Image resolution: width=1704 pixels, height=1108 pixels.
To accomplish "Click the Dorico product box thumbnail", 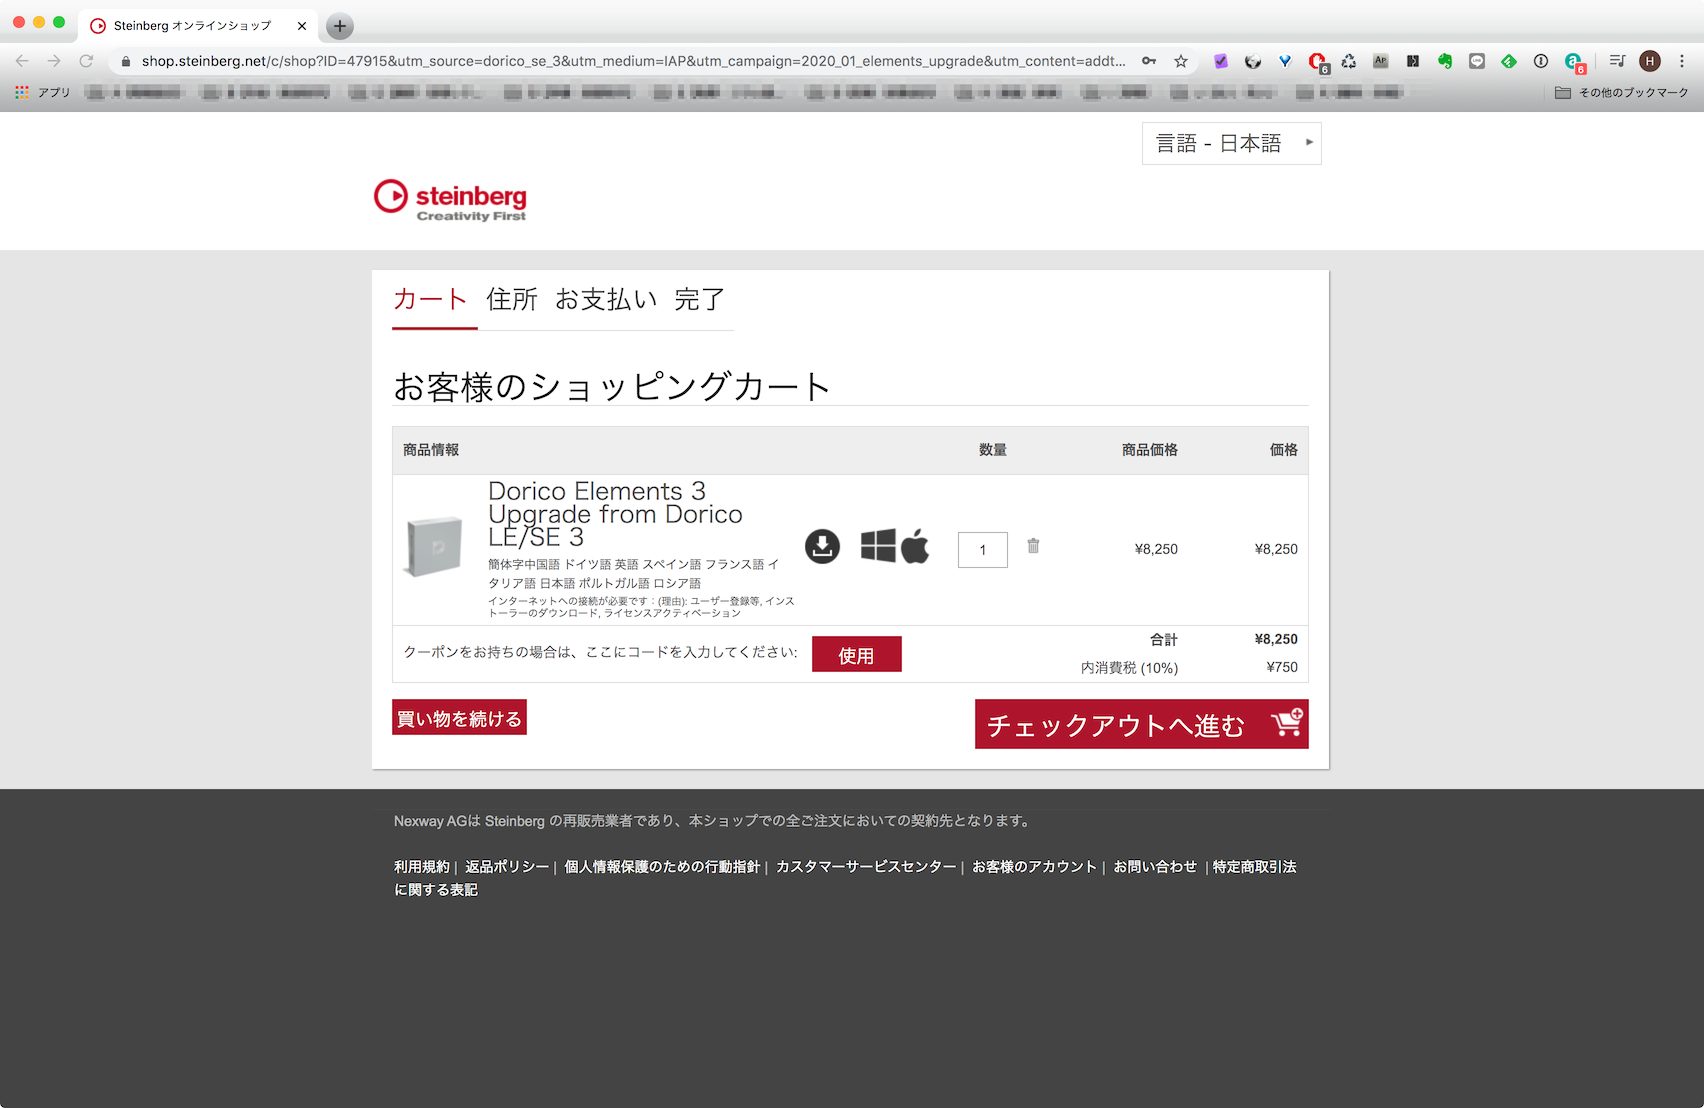I will 434,546.
